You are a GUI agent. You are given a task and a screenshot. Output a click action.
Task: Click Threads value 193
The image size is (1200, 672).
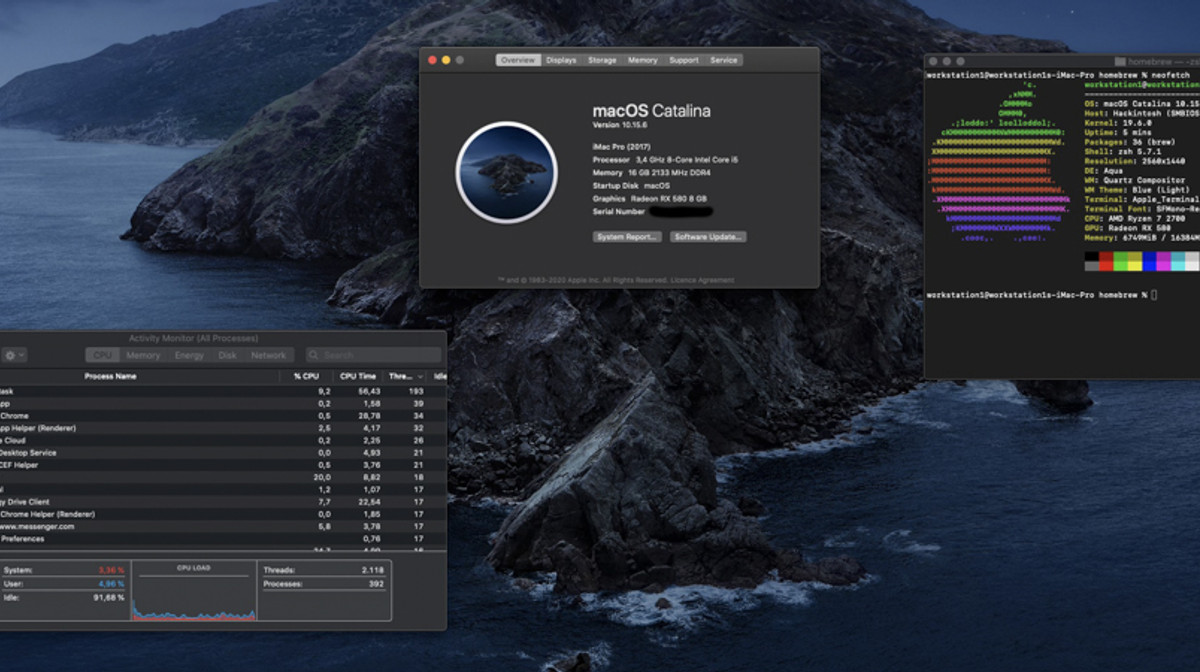(x=416, y=391)
